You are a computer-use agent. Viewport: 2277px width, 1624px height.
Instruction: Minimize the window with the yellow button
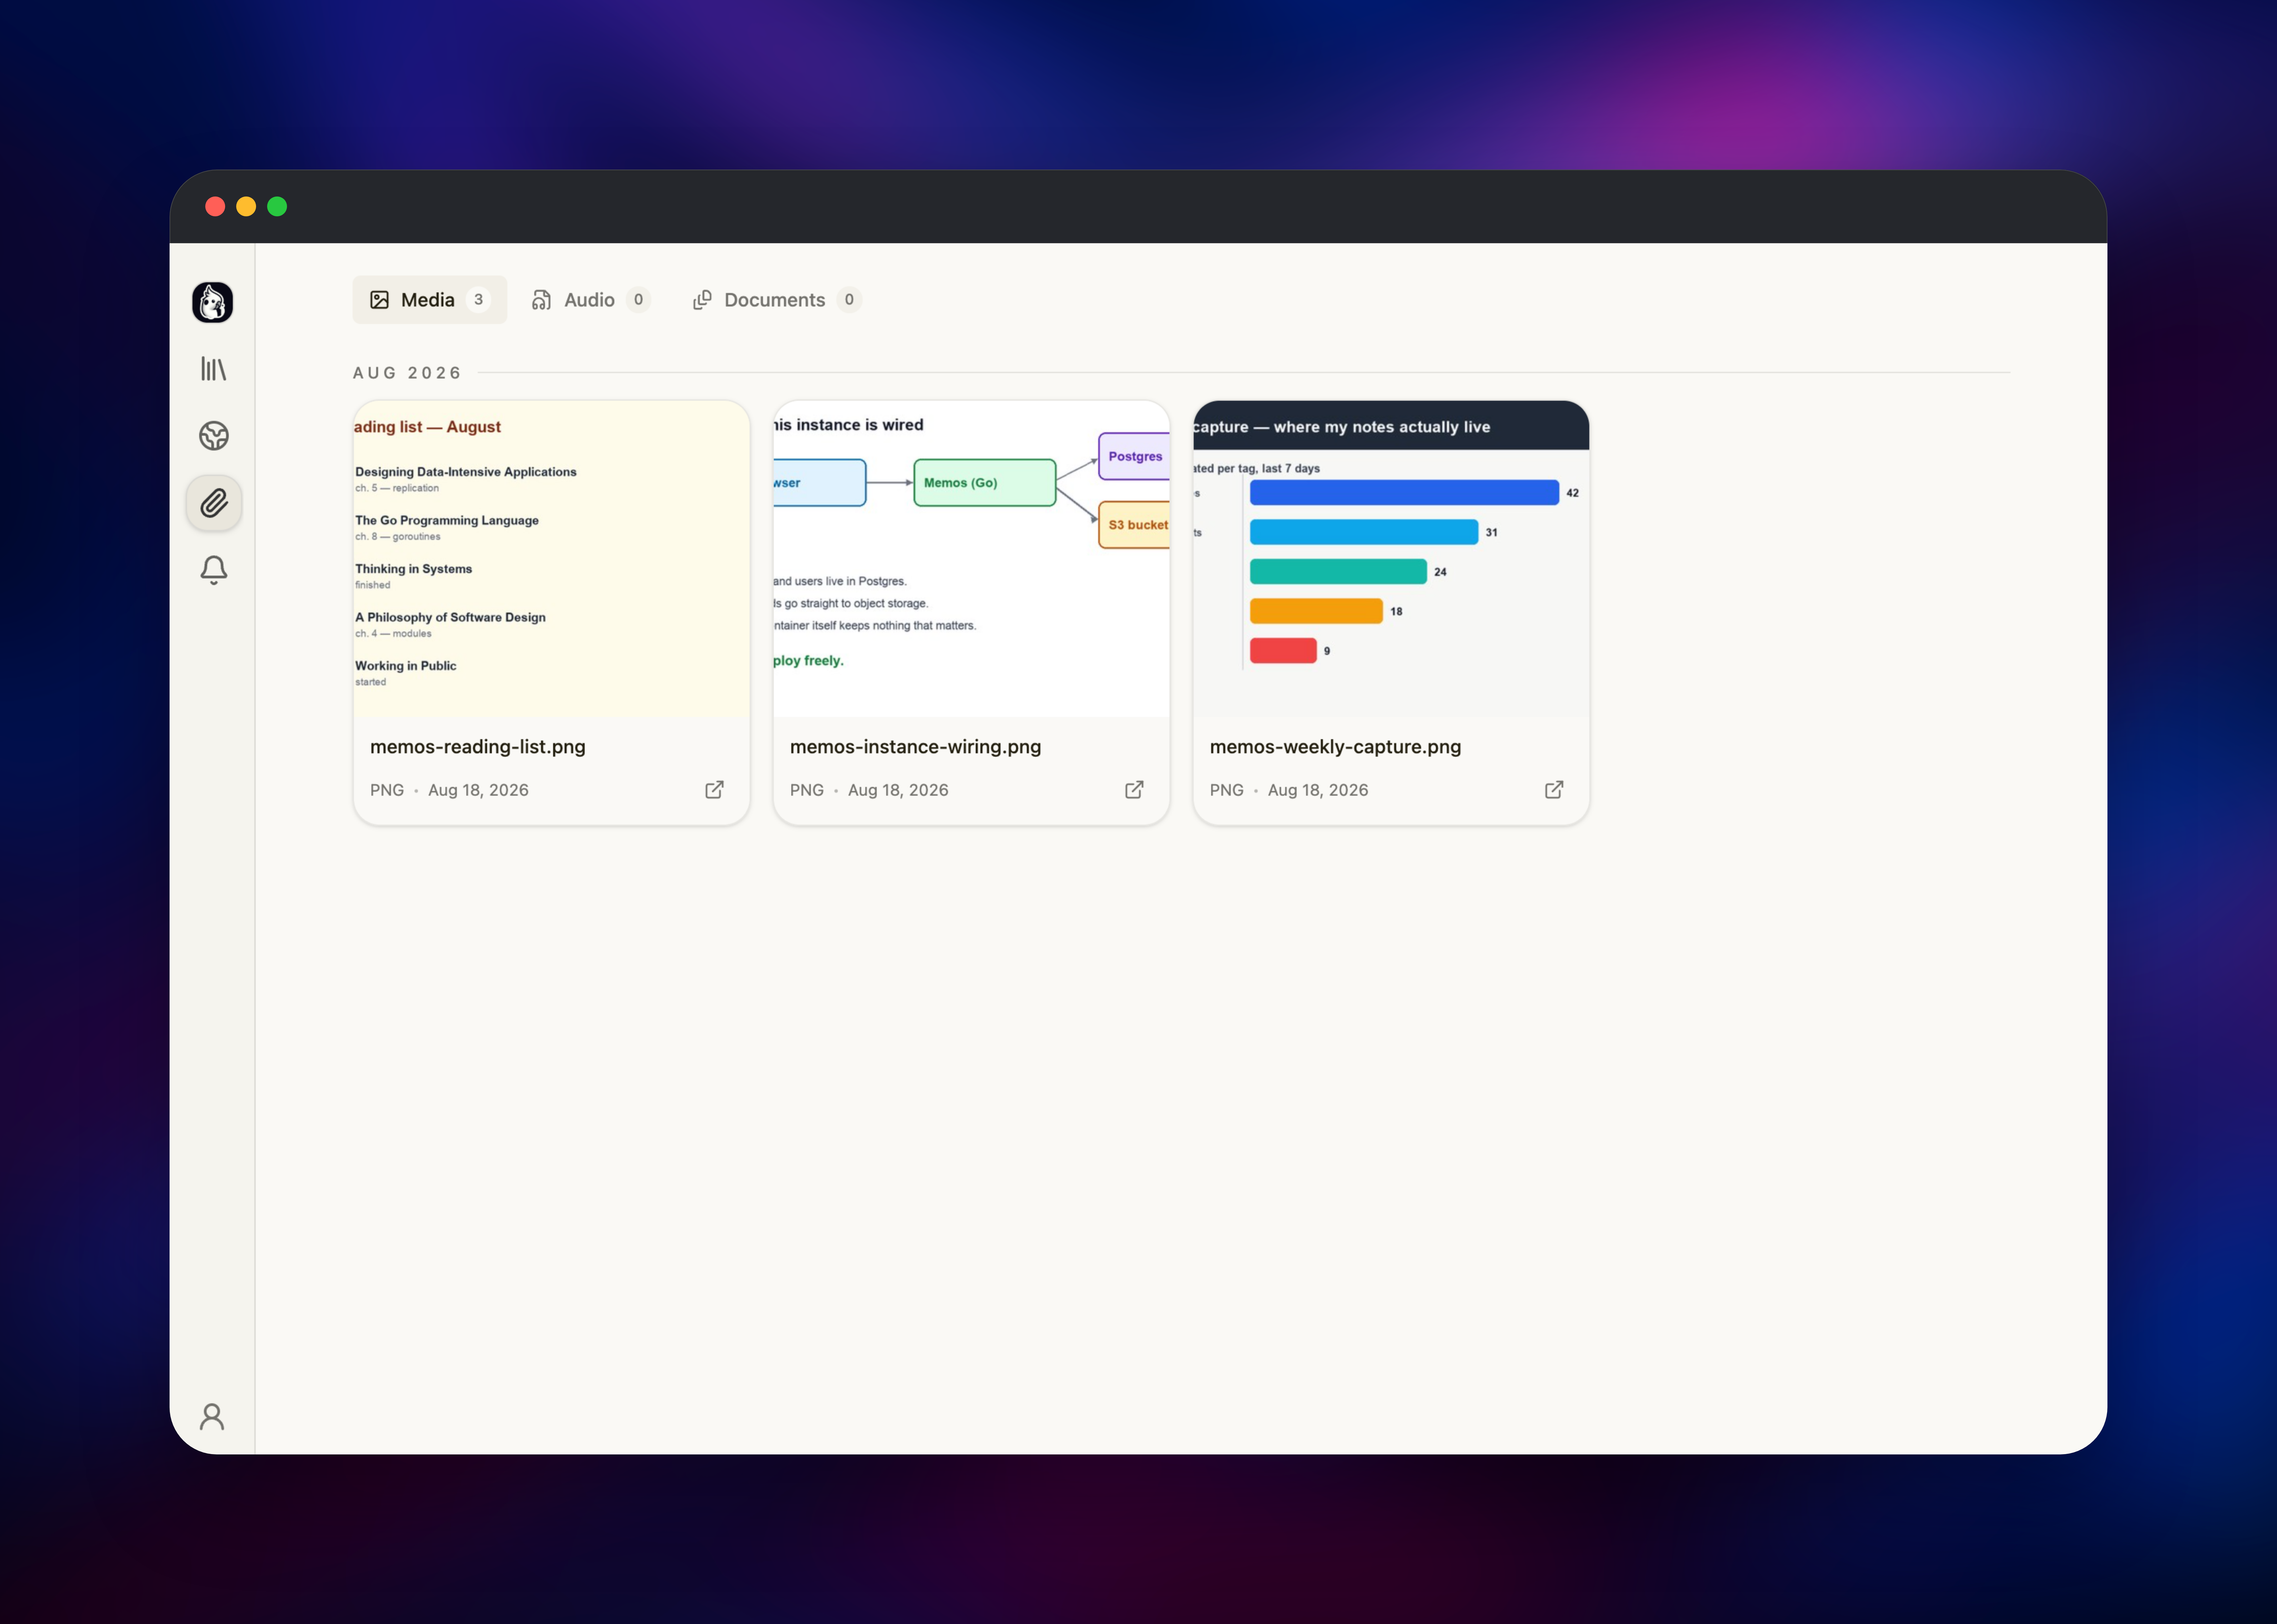click(246, 206)
